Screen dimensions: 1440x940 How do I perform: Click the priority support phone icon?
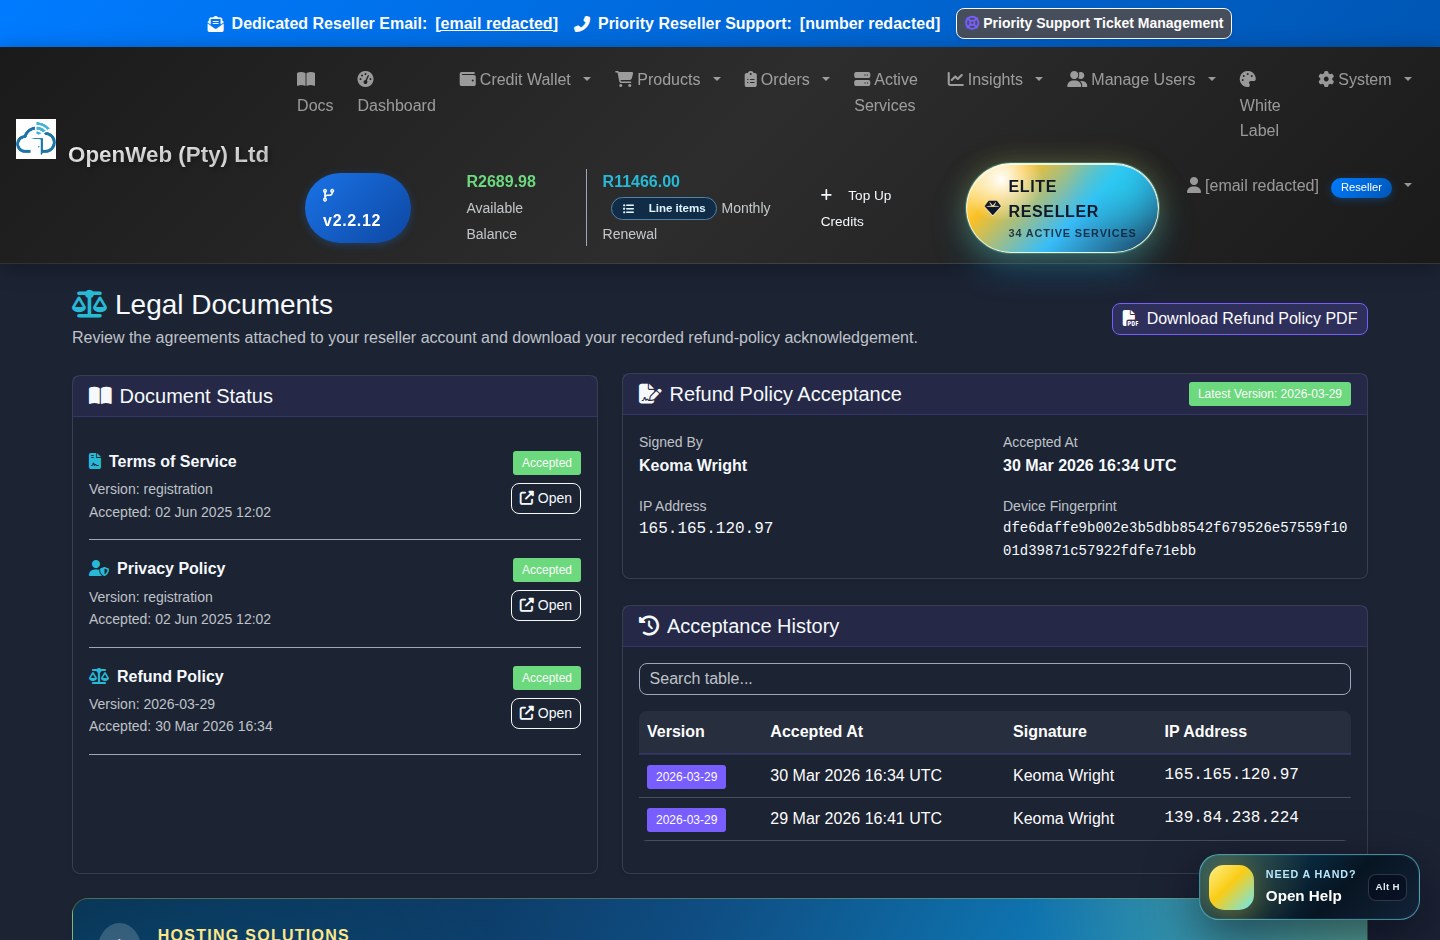(582, 24)
